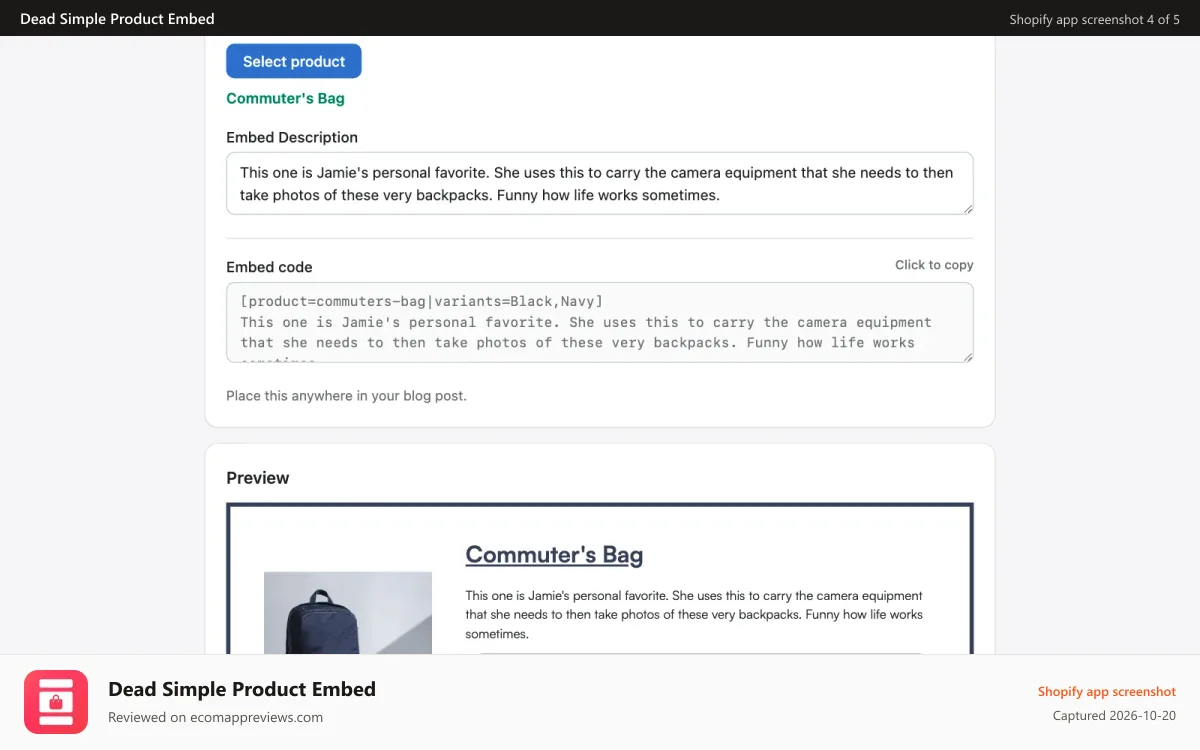The width and height of the screenshot is (1200, 750).
Task: Click the Select product button
Action: [x=294, y=61]
